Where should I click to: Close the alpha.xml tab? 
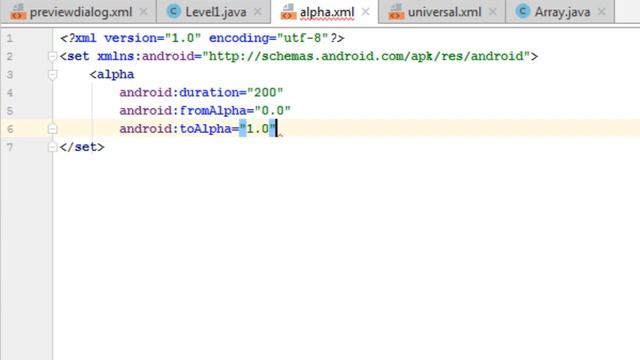click(x=366, y=12)
